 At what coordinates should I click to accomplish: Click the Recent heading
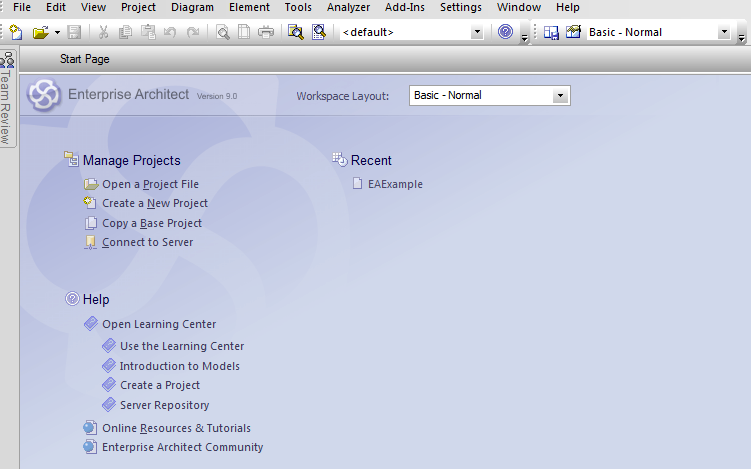(371, 160)
